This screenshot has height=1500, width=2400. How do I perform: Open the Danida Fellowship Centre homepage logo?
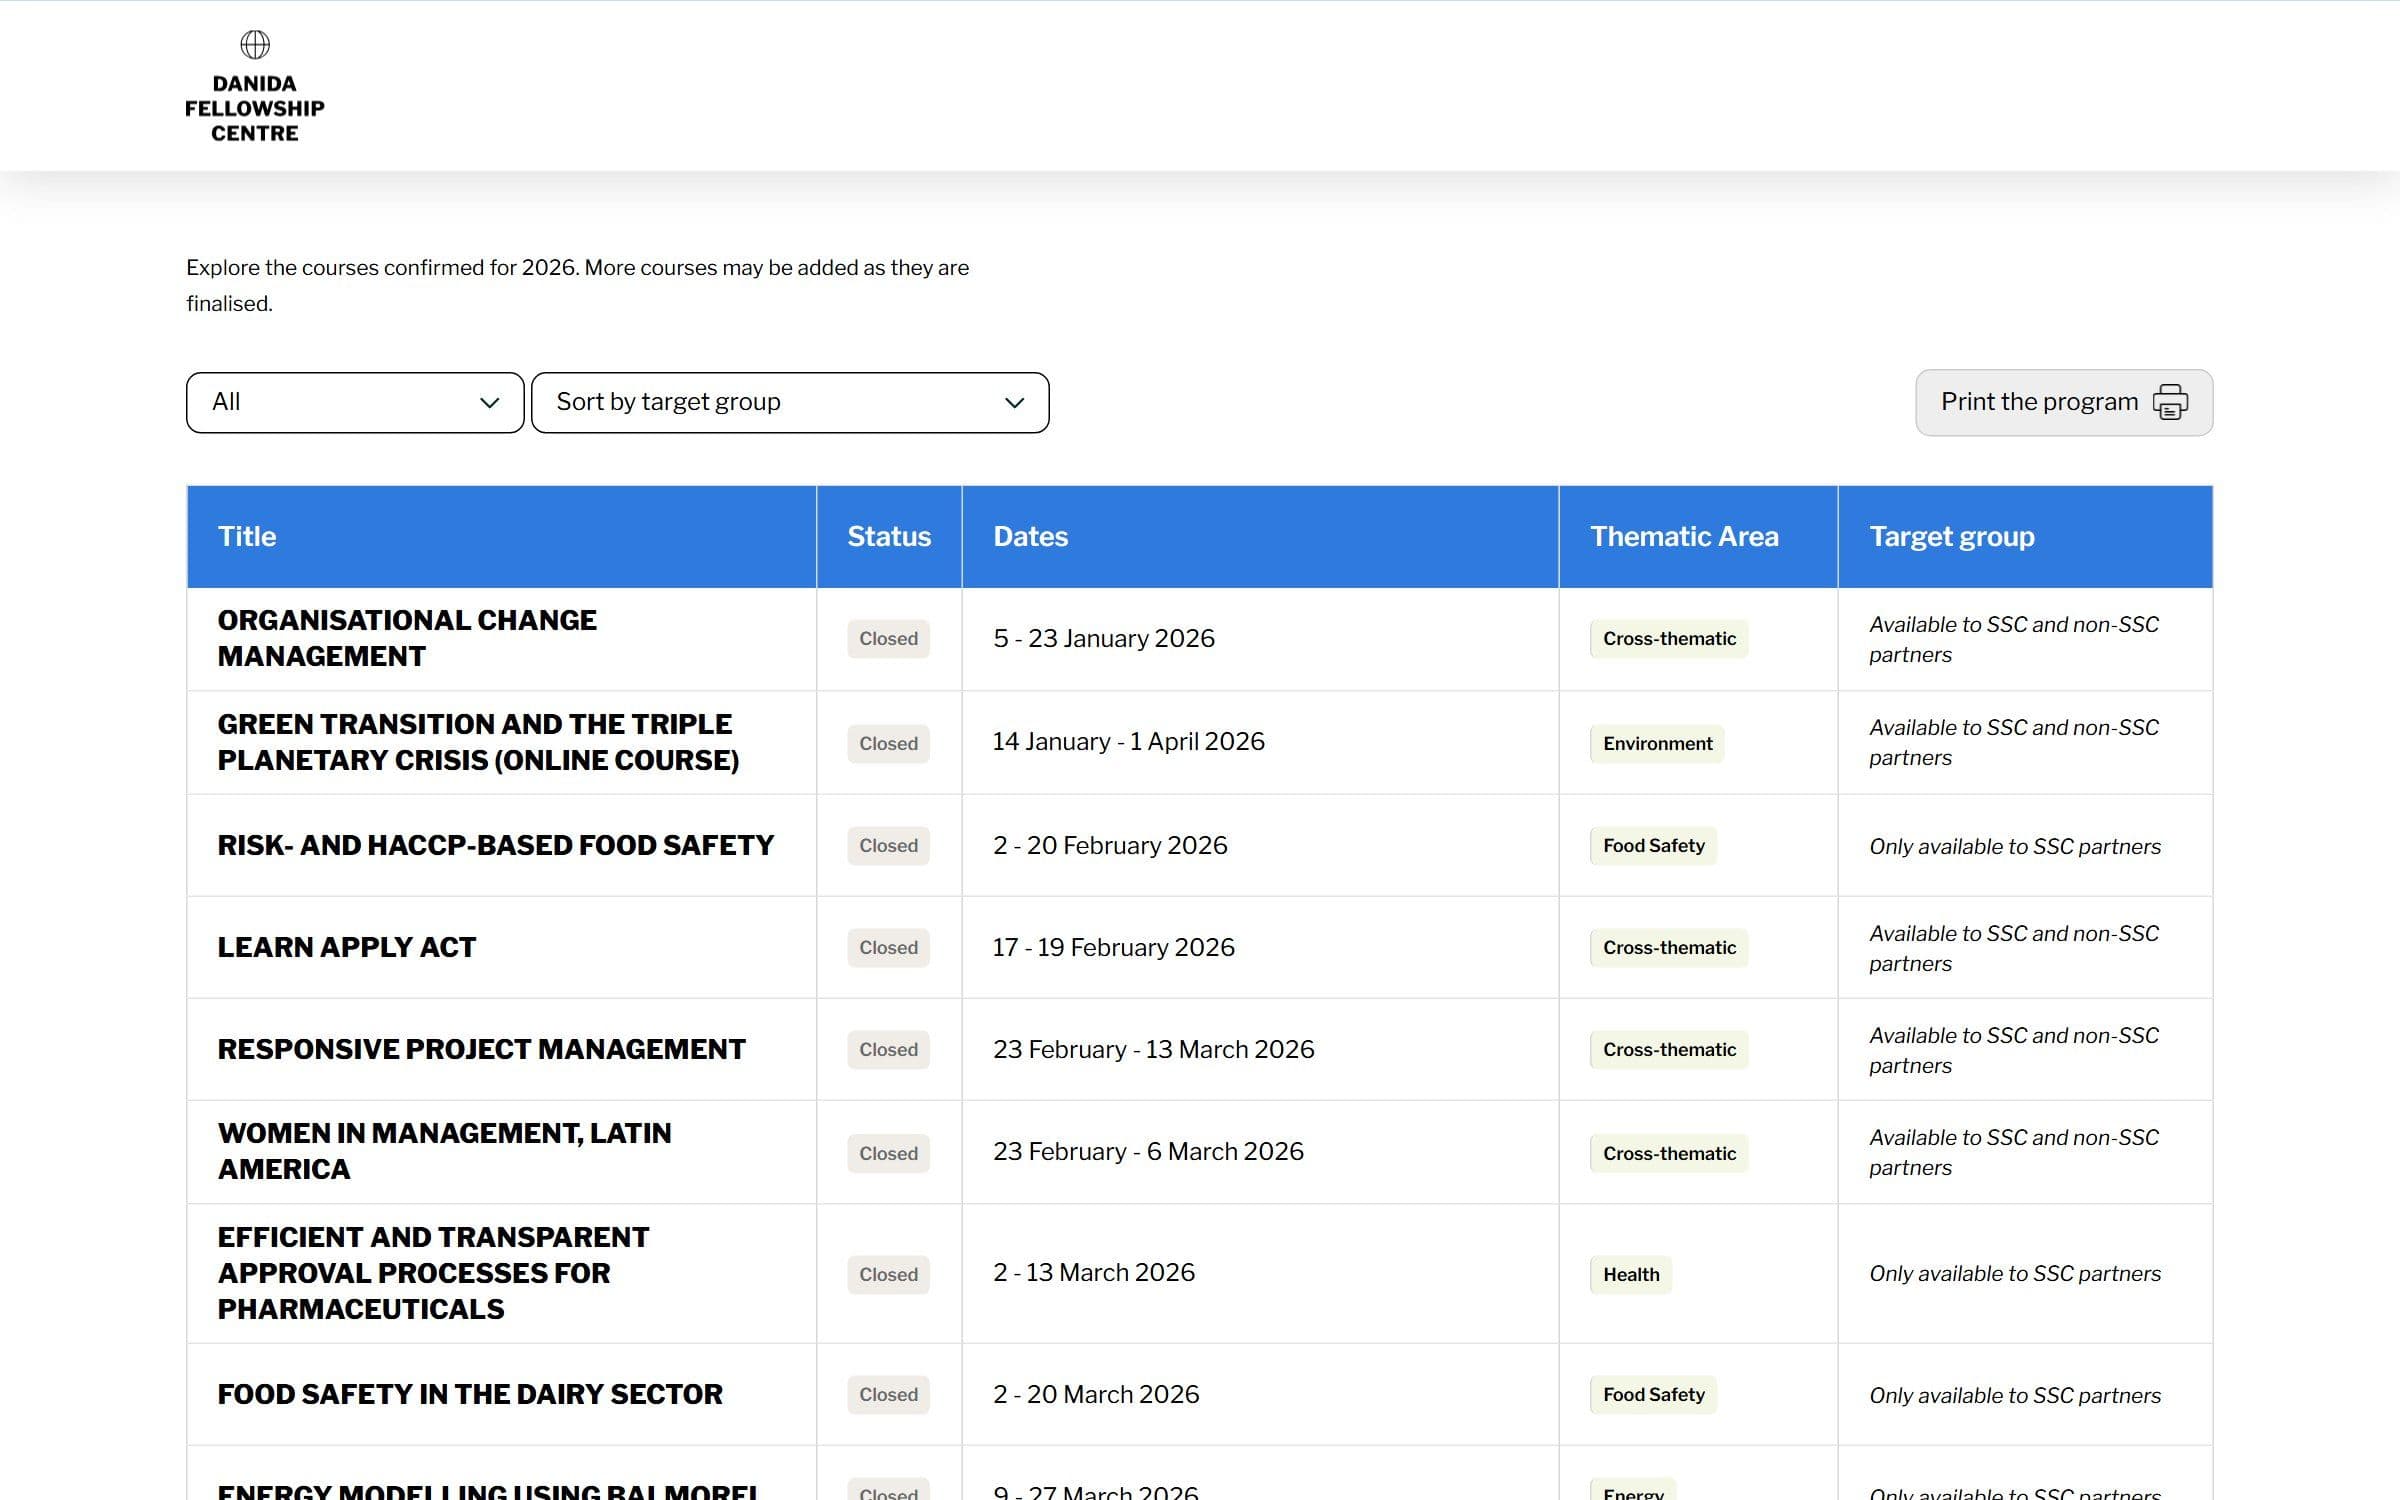click(x=255, y=88)
